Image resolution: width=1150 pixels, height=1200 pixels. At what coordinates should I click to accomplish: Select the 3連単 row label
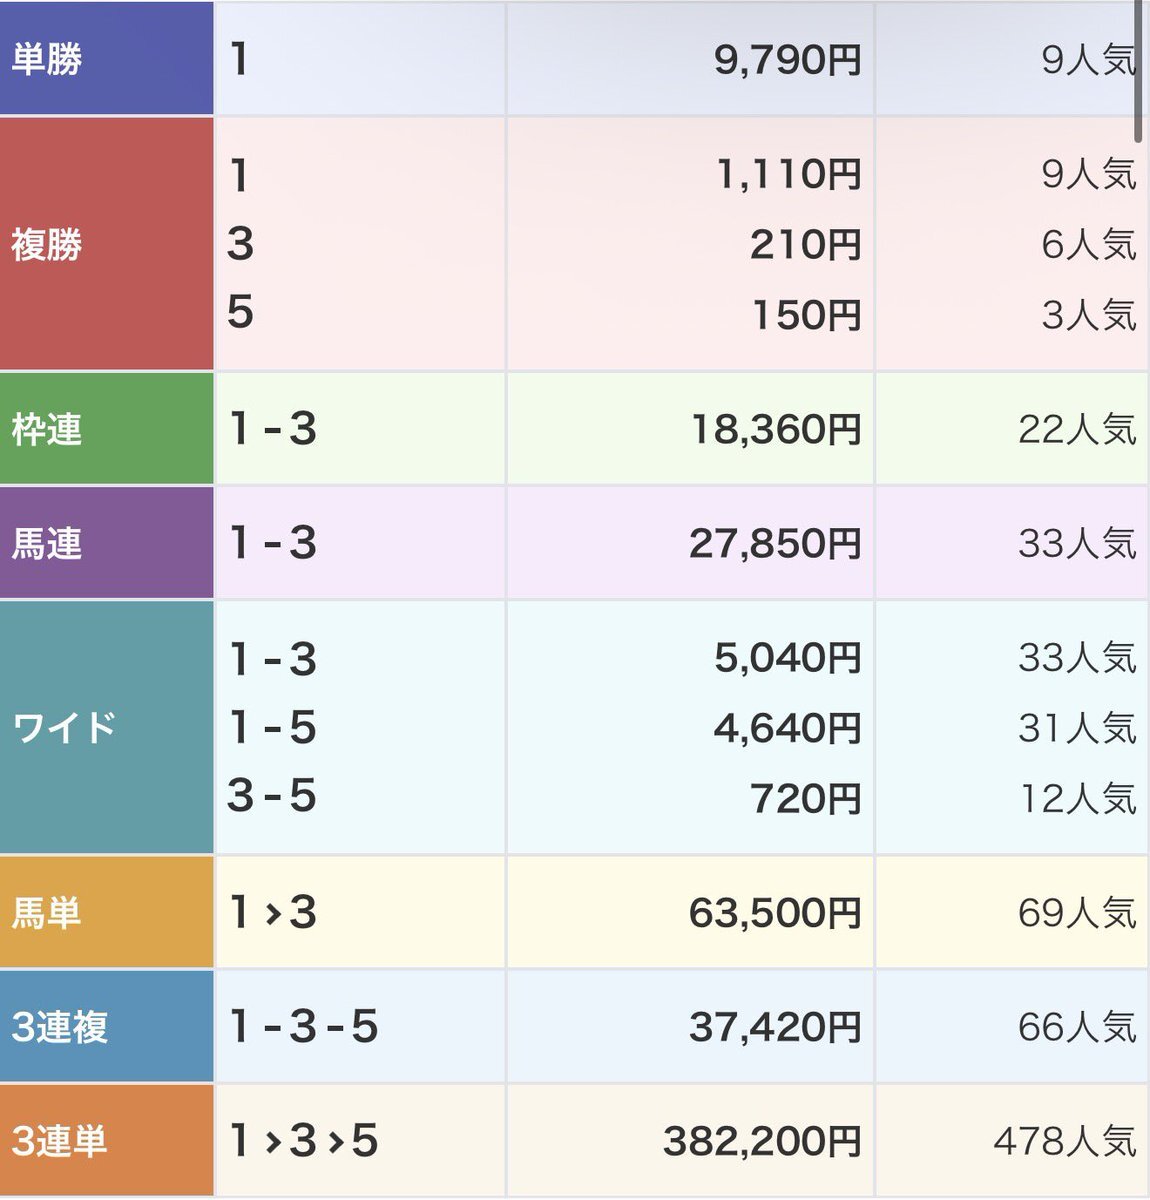(x=59, y=1141)
